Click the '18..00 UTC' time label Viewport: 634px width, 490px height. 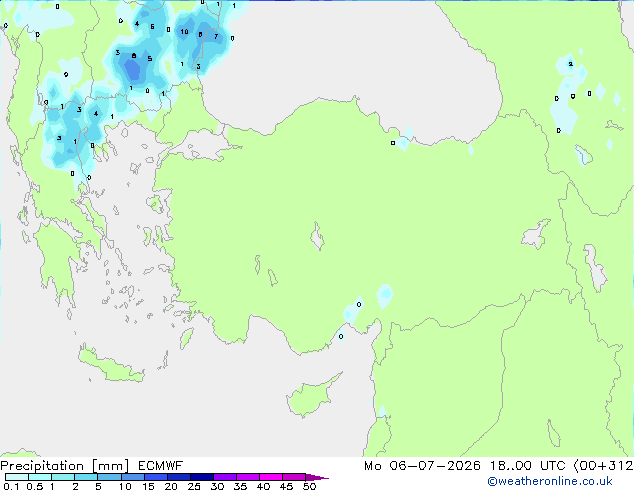point(527,466)
